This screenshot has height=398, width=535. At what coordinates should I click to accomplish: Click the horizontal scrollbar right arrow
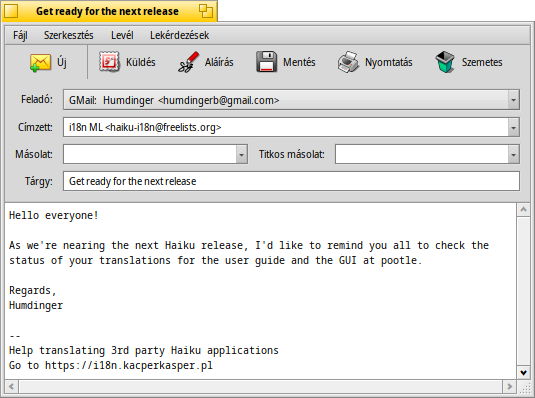coord(510,386)
